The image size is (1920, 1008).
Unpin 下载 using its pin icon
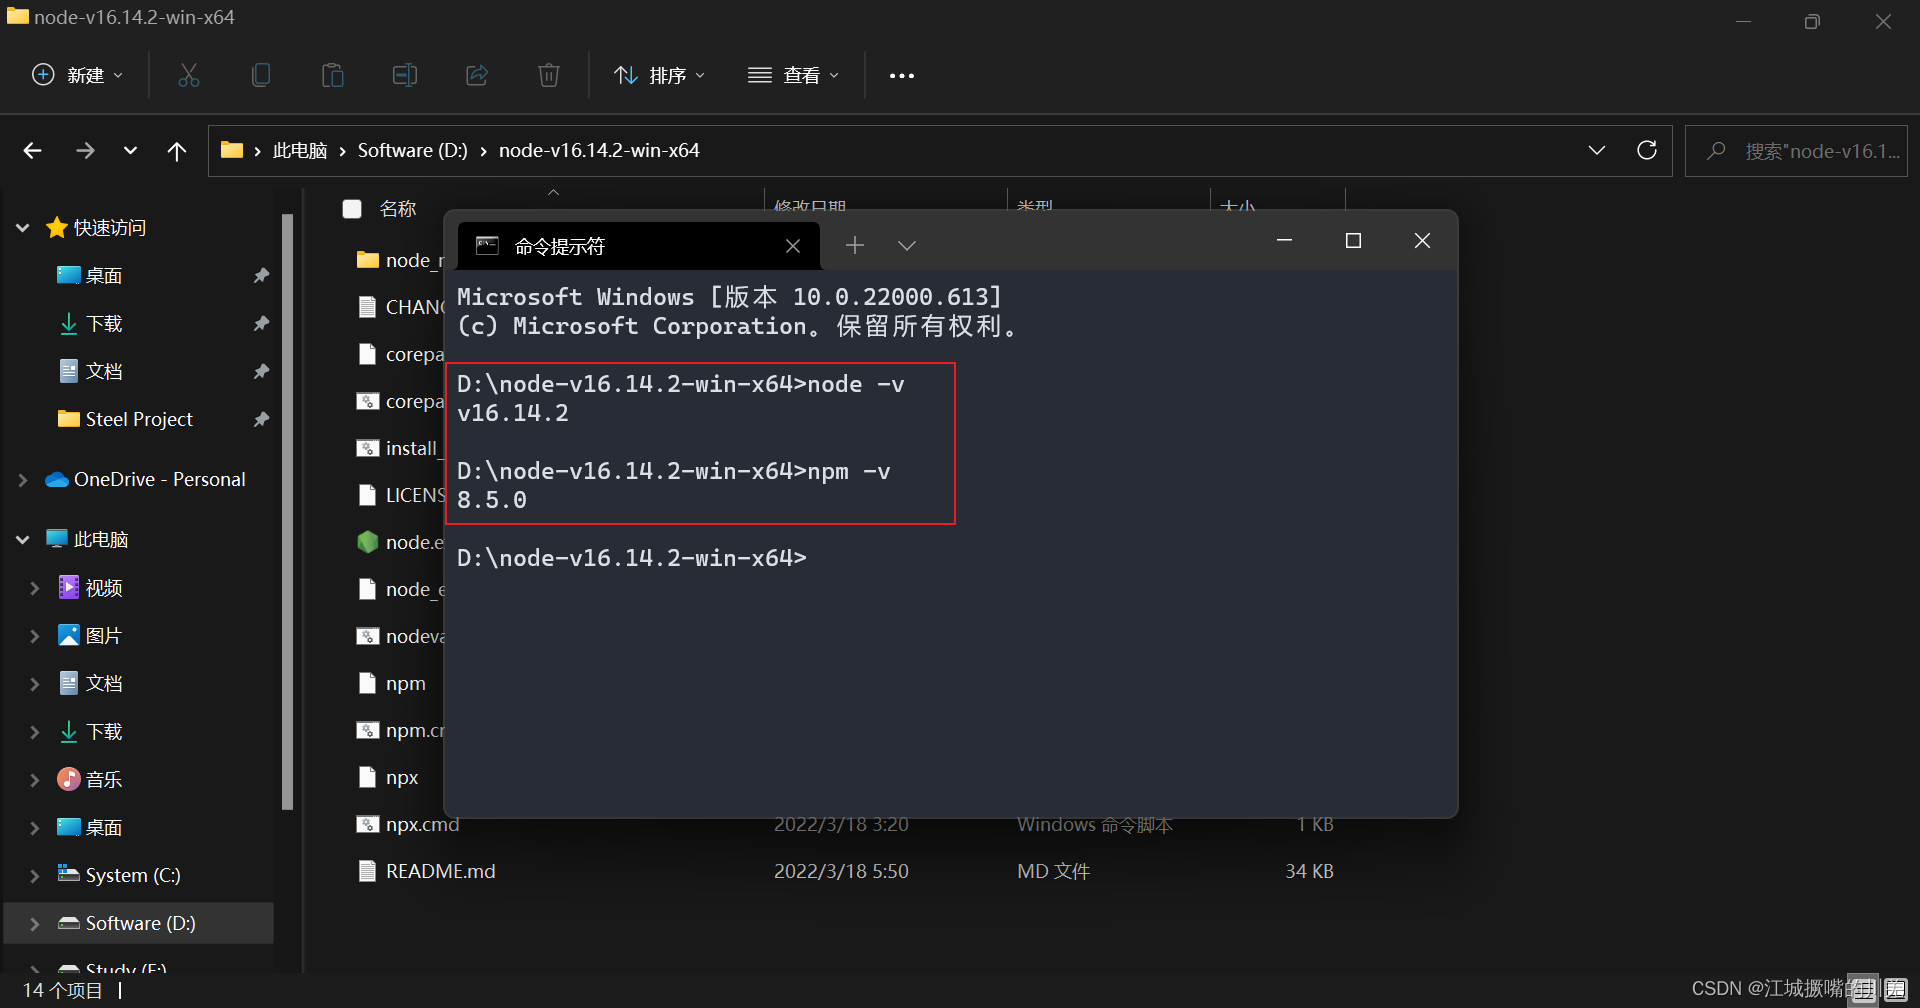click(261, 324)
